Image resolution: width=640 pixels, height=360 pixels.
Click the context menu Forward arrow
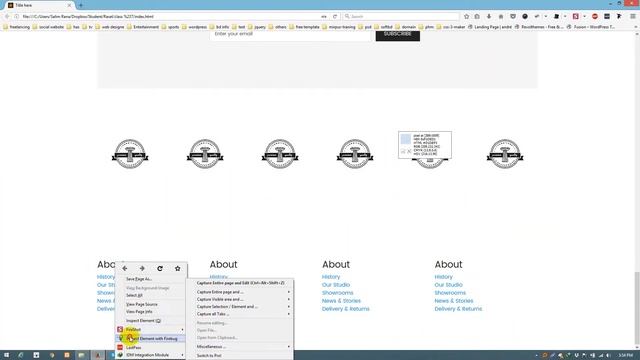(x=142, y=269)
